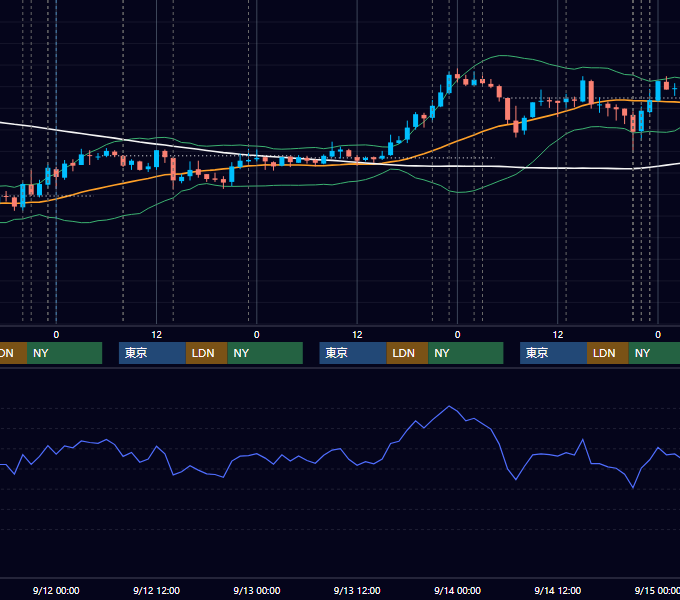Click the hour label 12 above 9/14 LDN block
Image resolution: width=680 pixels, height=600 pixels.
(558, 335)
